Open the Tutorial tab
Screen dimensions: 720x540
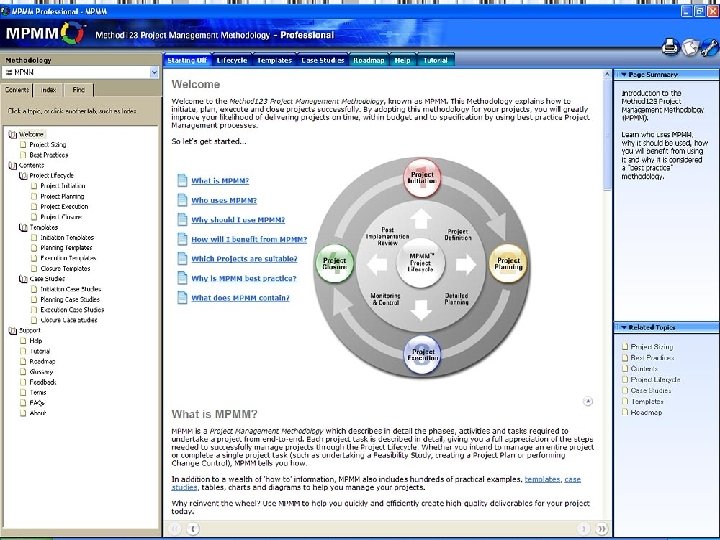pos(435,60)
